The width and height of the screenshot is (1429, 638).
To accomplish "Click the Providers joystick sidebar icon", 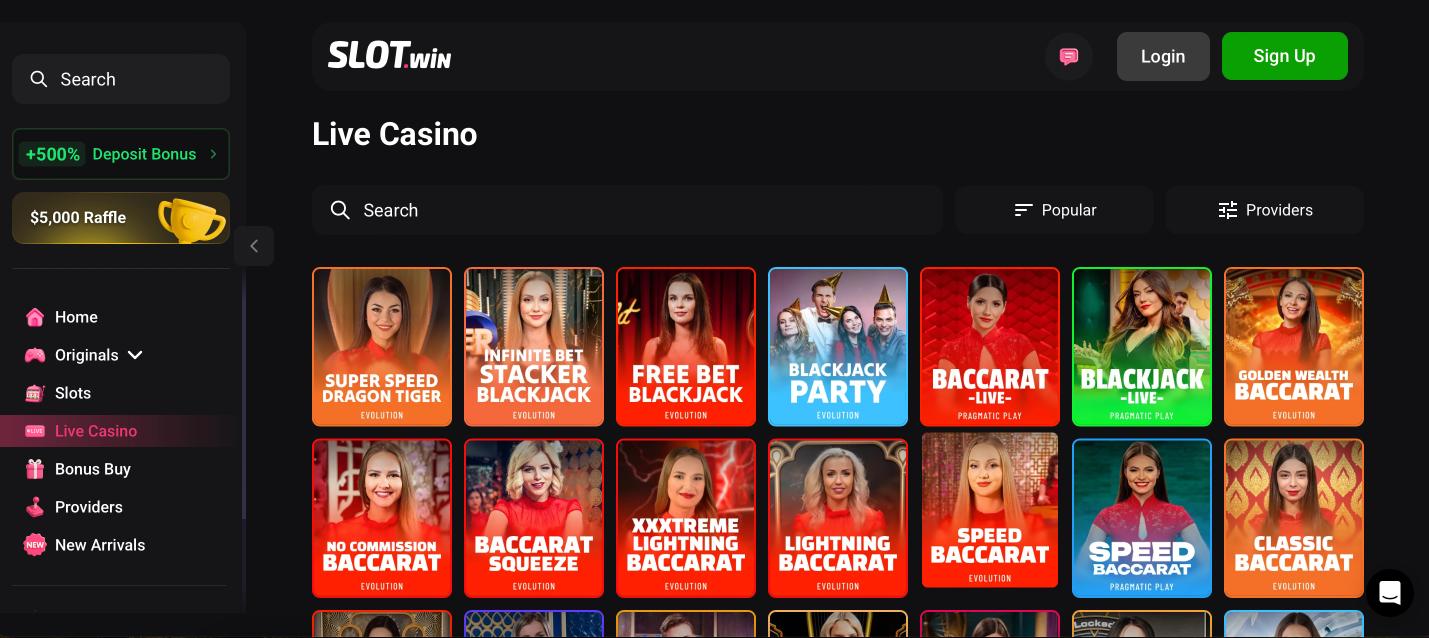I will tap(35, 507).
